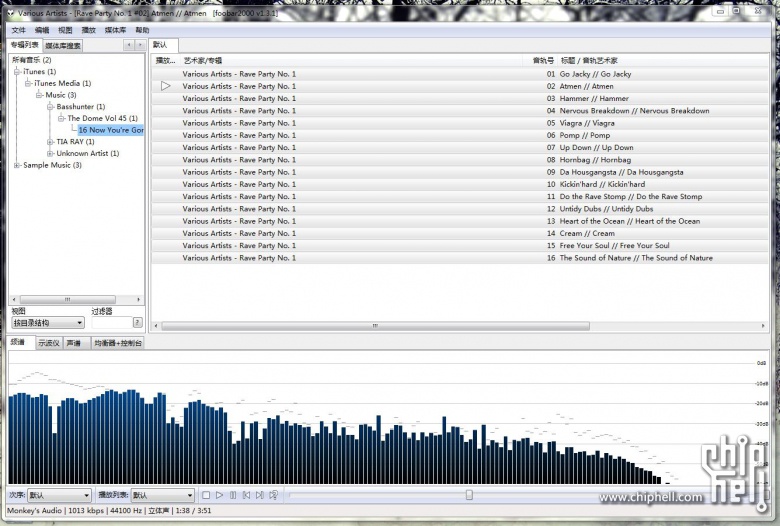Switch to the 媒体库搜索 tab
Viewport: 780px width, 526px height.
(x=63, y=46)
